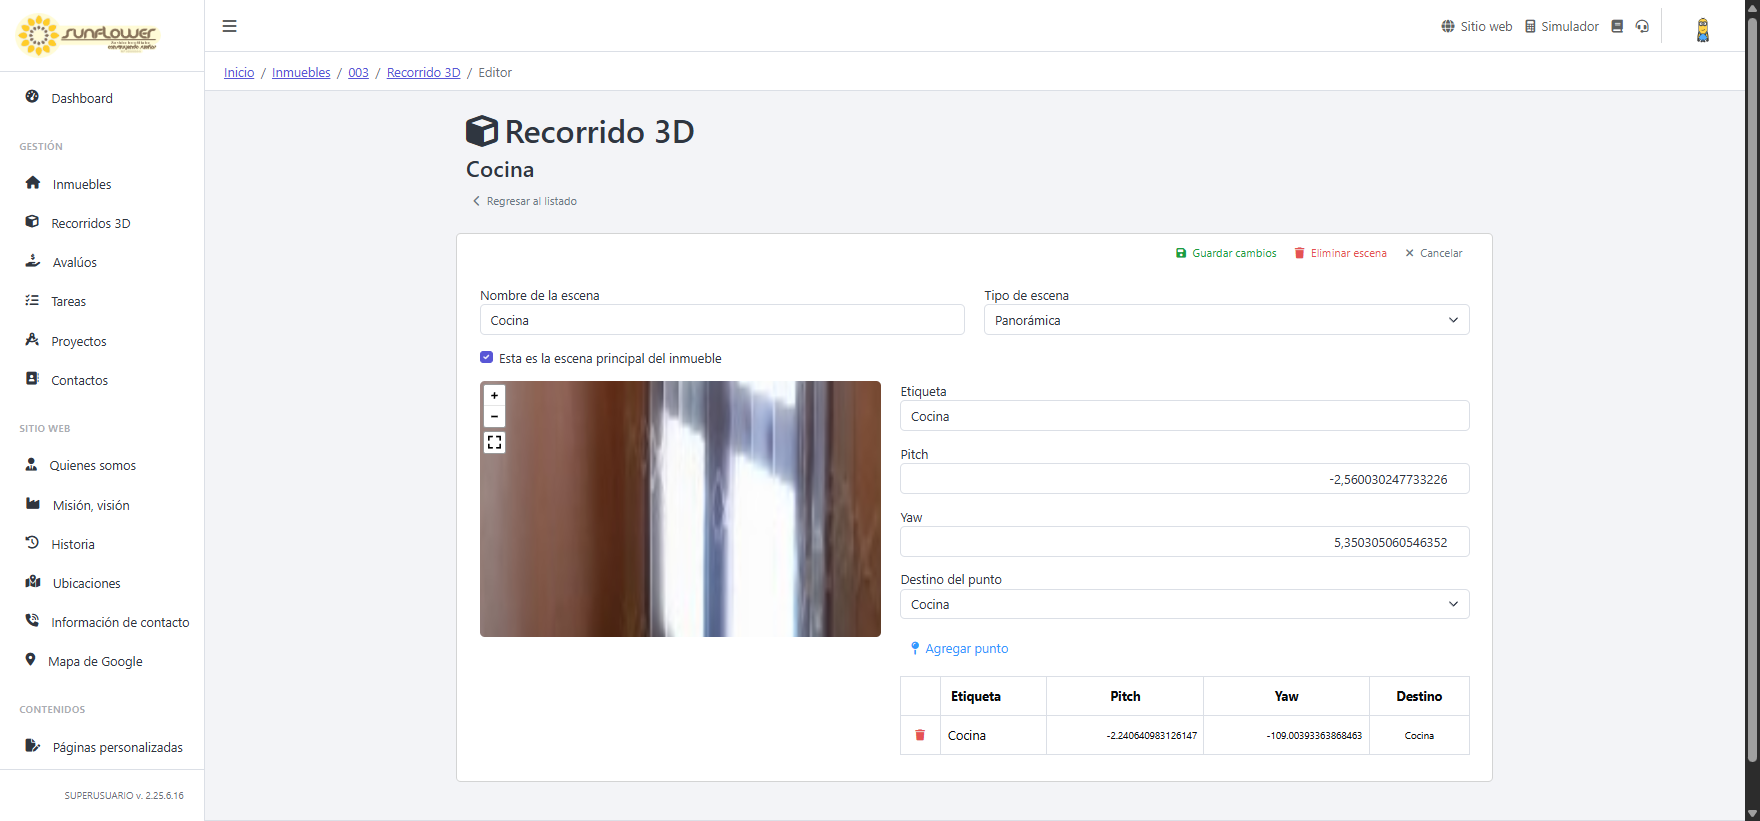Open Proyectos section
Viewport: 1760px width, 821px height.
79,341
